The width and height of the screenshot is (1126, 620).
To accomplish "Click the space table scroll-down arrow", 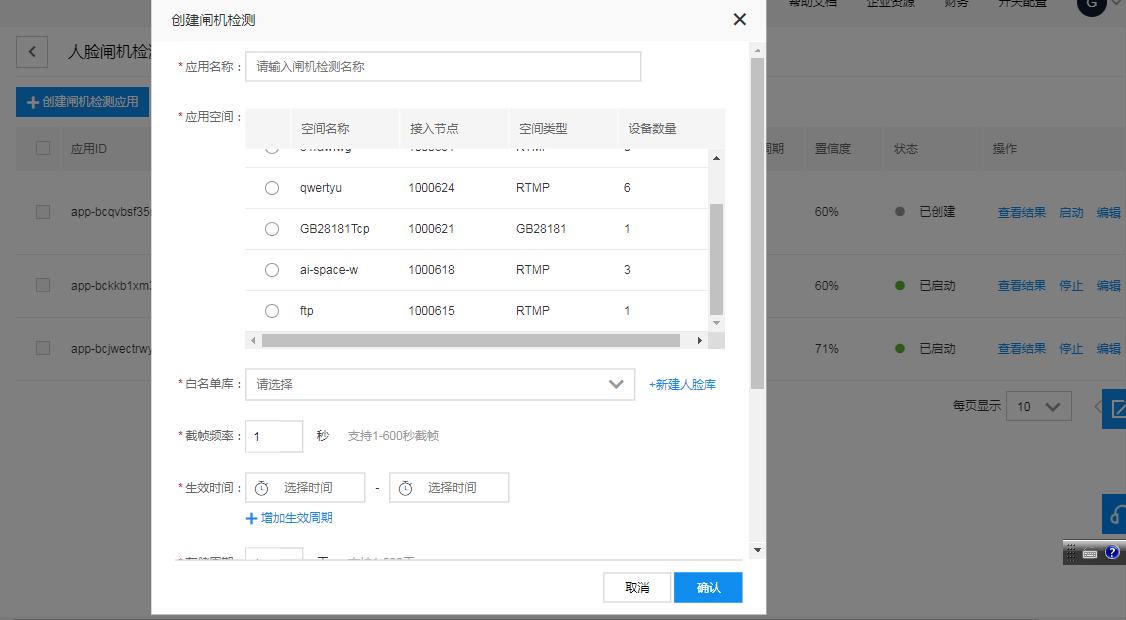I will 716,323.
